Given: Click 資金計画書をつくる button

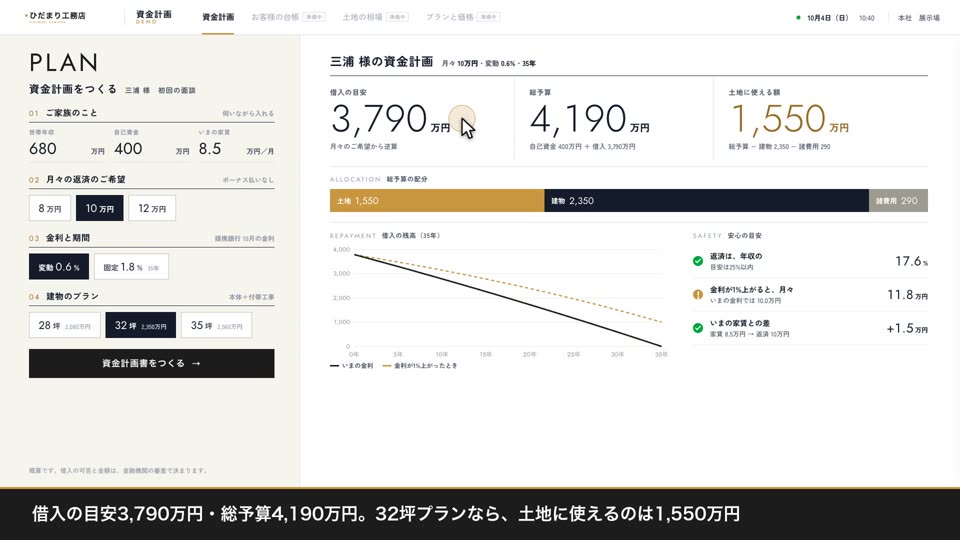Looking at the screenshot, I should [151, 363].
